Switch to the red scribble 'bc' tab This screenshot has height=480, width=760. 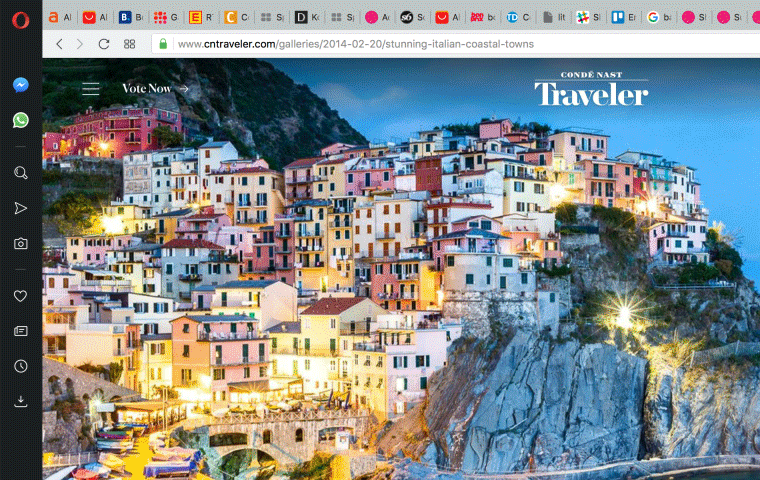[483, 17]
